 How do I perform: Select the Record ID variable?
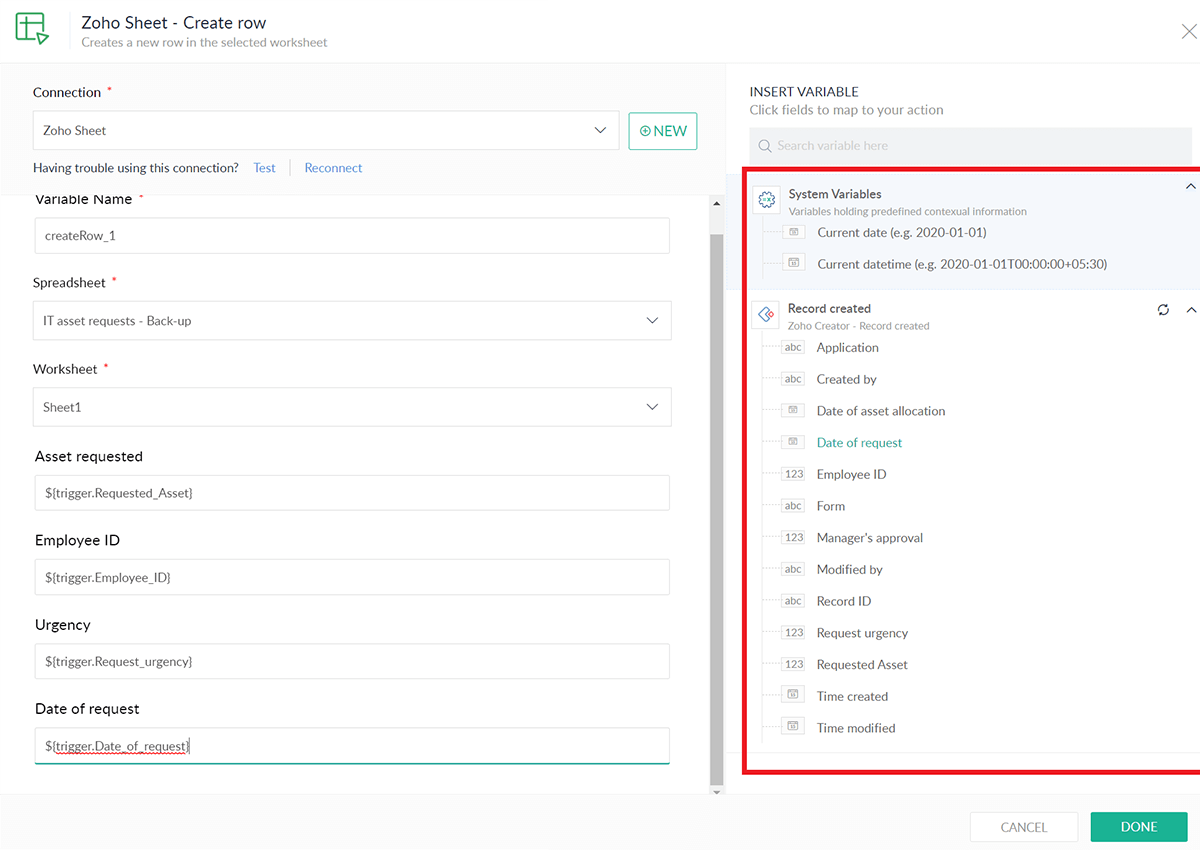843,601
